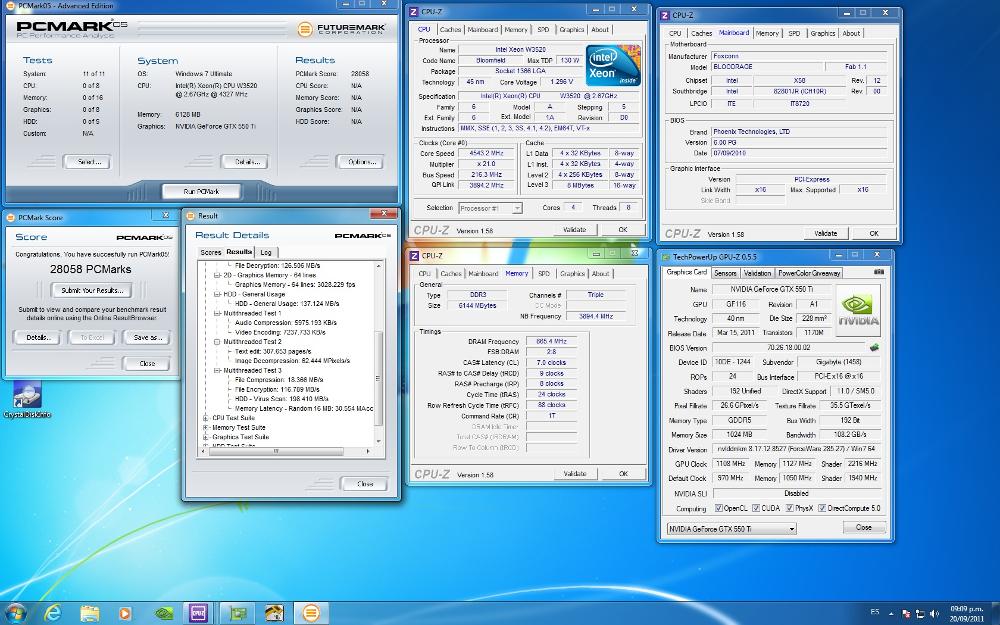Collapse the Multithreaded Test 1 node

[217, 313]
